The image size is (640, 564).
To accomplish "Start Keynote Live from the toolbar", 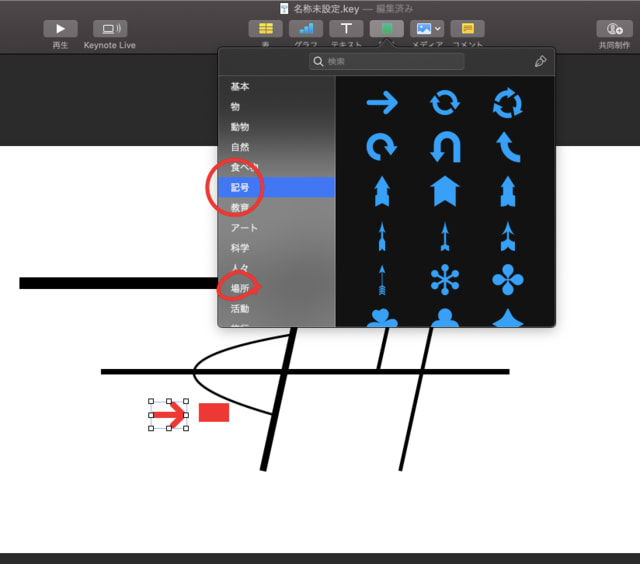I will coord(109,29).
